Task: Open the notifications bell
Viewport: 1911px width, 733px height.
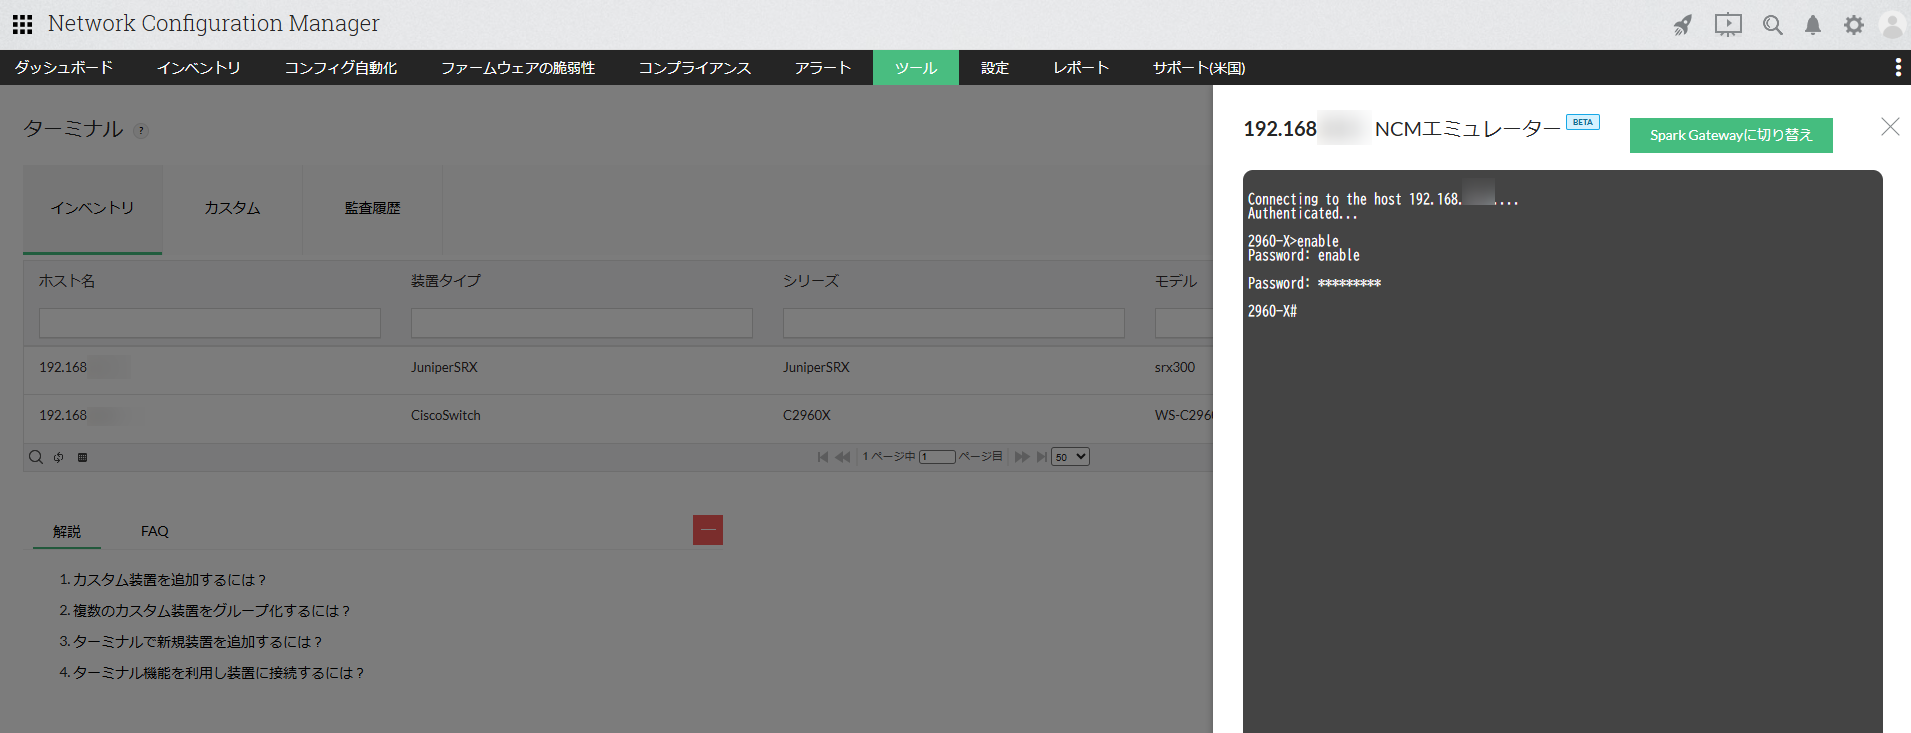Action: (x=1813, y=25)
